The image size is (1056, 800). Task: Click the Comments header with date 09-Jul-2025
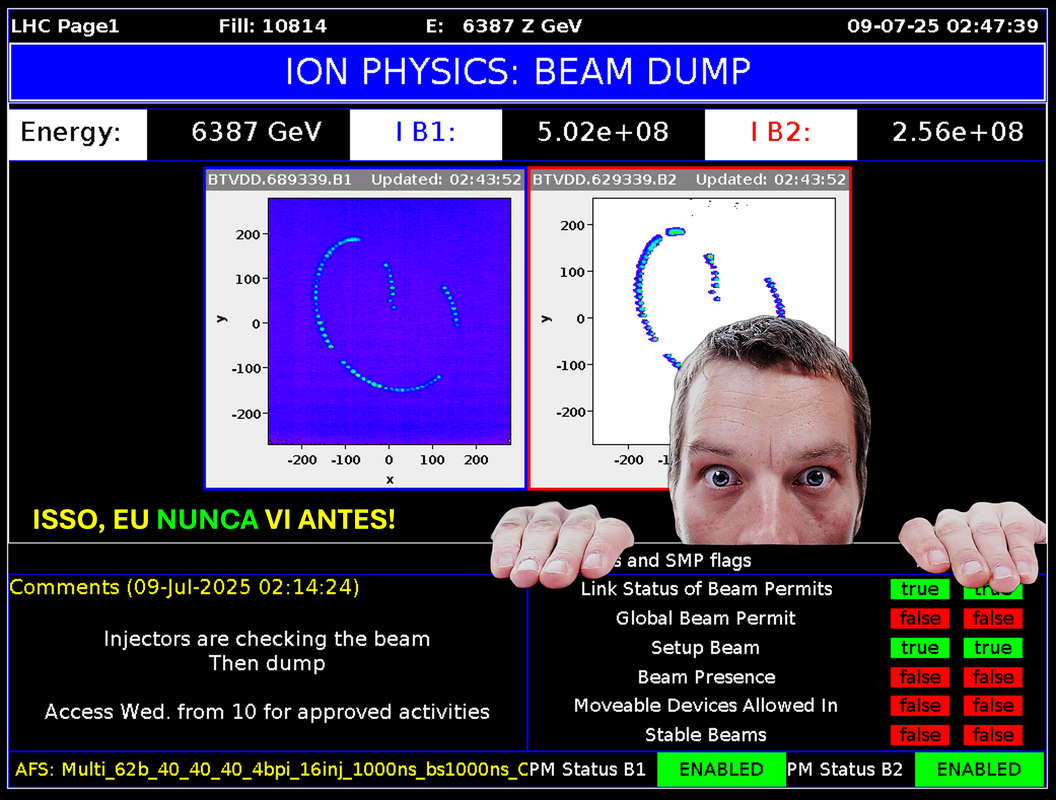click(x=185, y=587)
